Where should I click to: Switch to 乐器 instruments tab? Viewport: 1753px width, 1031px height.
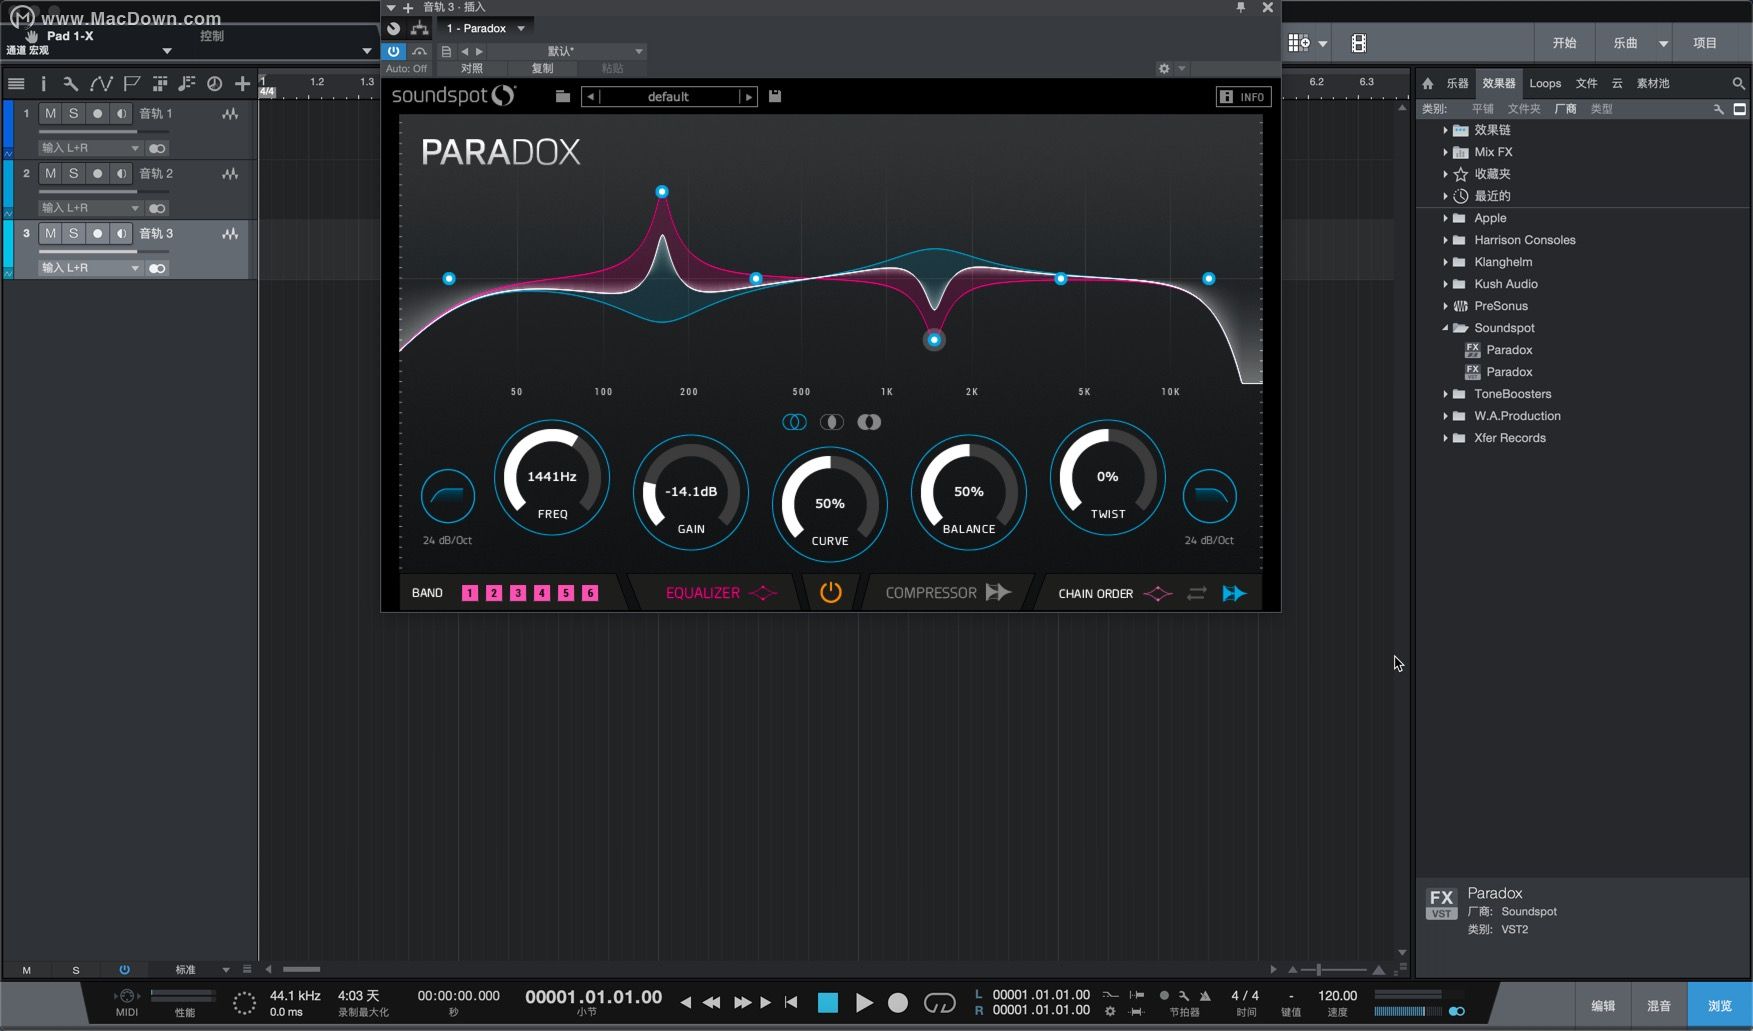tap(1458, 84)
